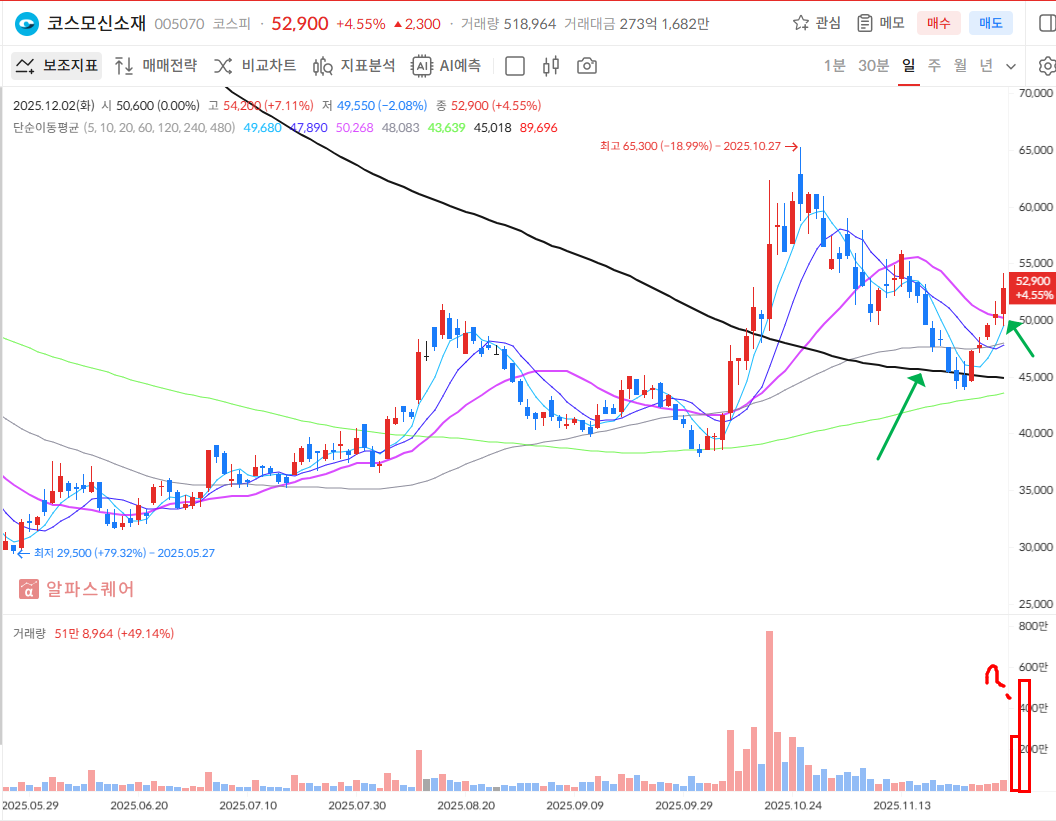Toggle the square checkbox in chart toolbar
The height and width of the screenshot is (821, 1056).
515,66
